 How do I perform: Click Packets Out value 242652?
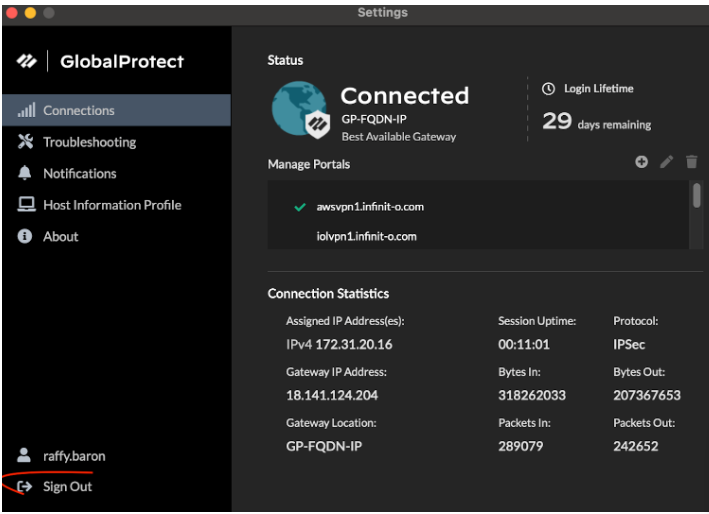click(x=636, y=446)
